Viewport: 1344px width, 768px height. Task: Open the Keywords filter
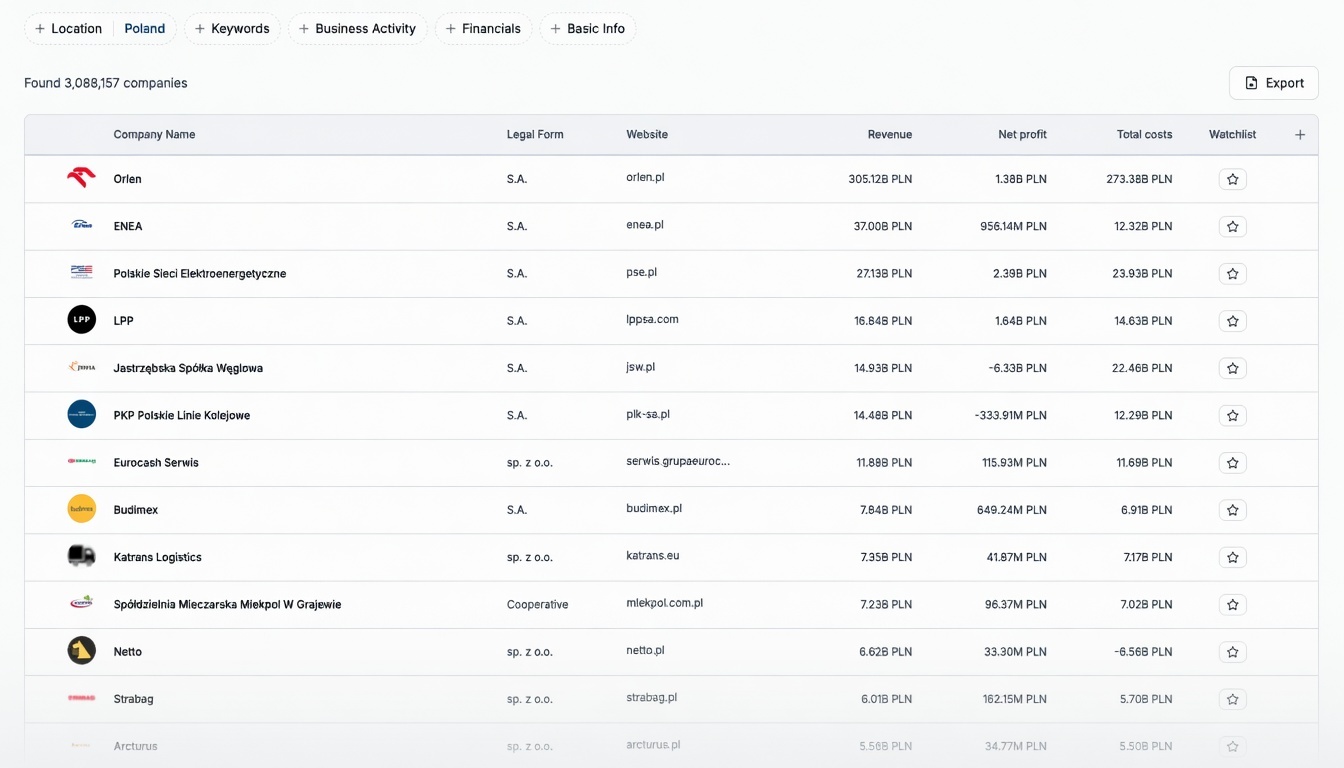click(x=232, y=29)
